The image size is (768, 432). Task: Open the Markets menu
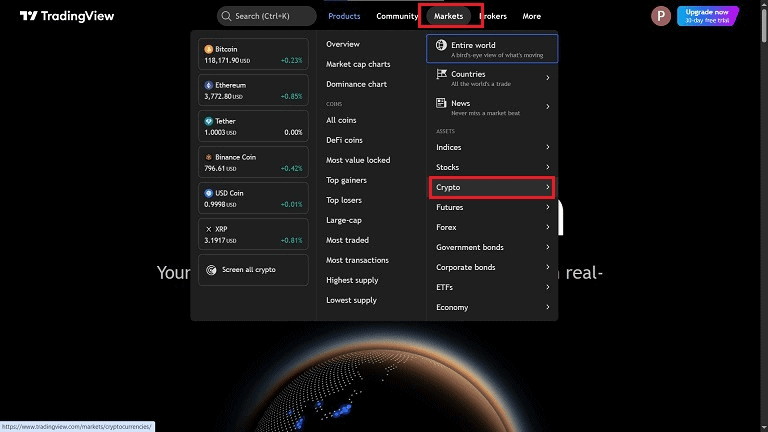click(448, 16)
